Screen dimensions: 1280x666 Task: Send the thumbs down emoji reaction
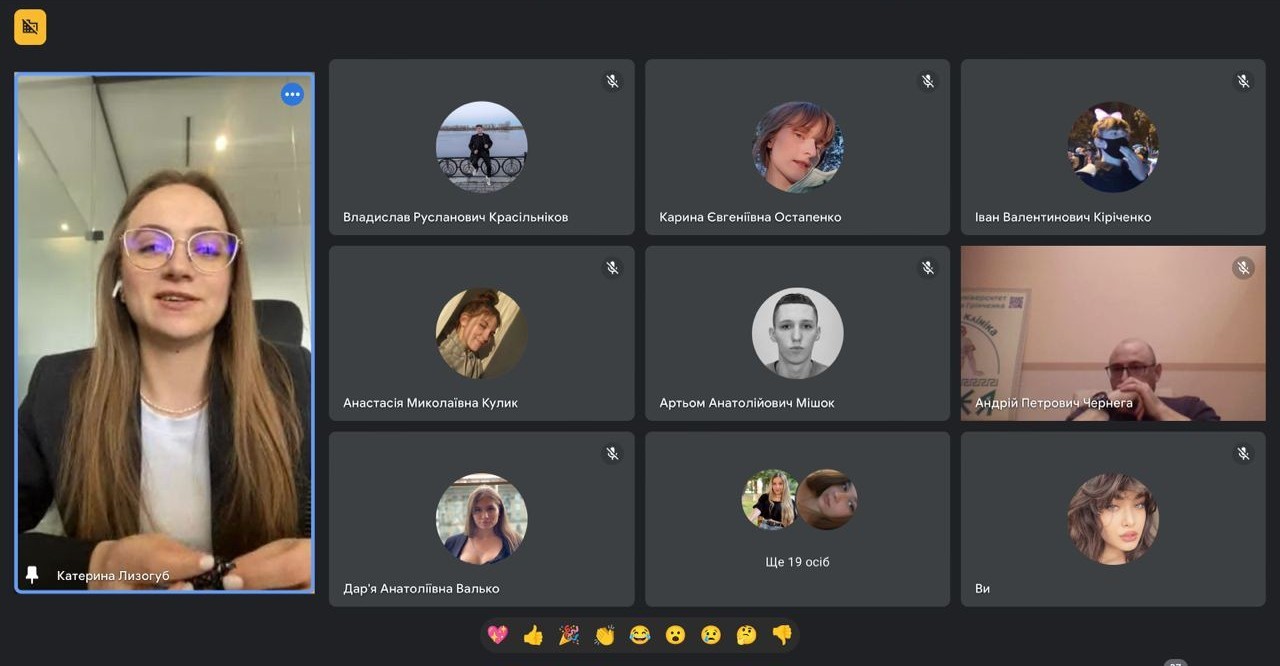point(782,635)
